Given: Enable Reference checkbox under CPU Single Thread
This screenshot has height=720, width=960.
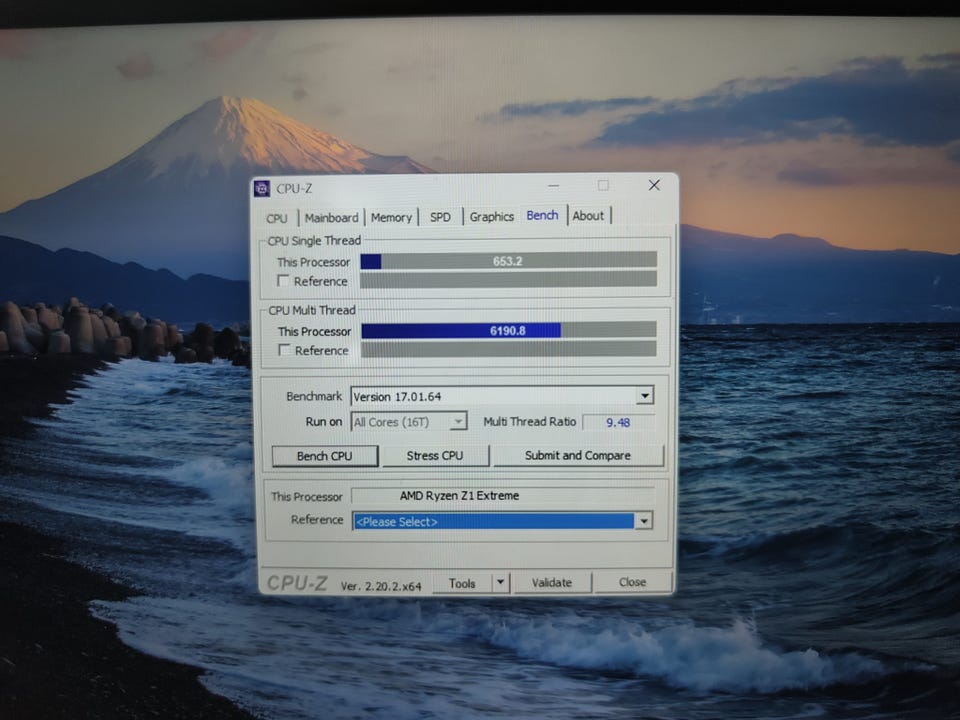Looking at the screenshot, I should click(x=283, y=280).
